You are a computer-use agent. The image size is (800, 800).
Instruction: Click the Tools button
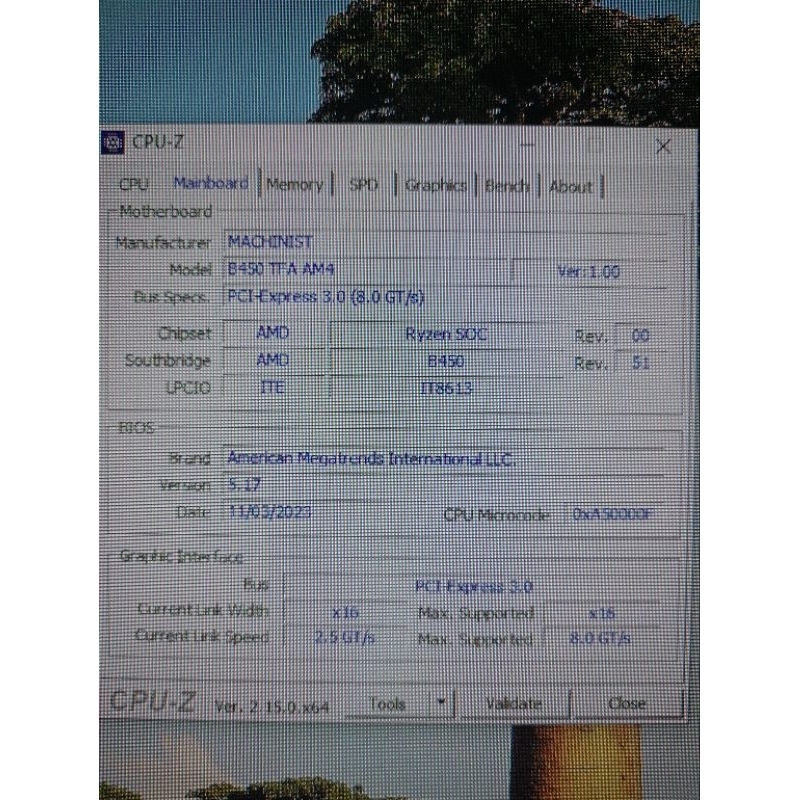point(388,705)
